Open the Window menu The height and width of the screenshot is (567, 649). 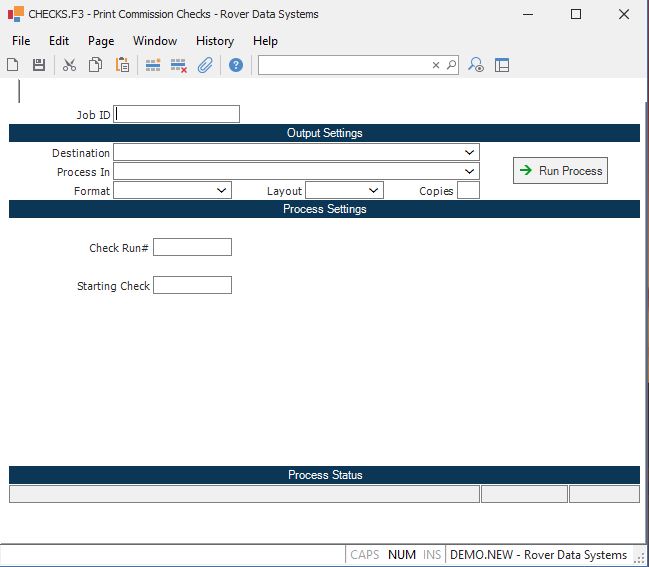(x=155, y=41)
